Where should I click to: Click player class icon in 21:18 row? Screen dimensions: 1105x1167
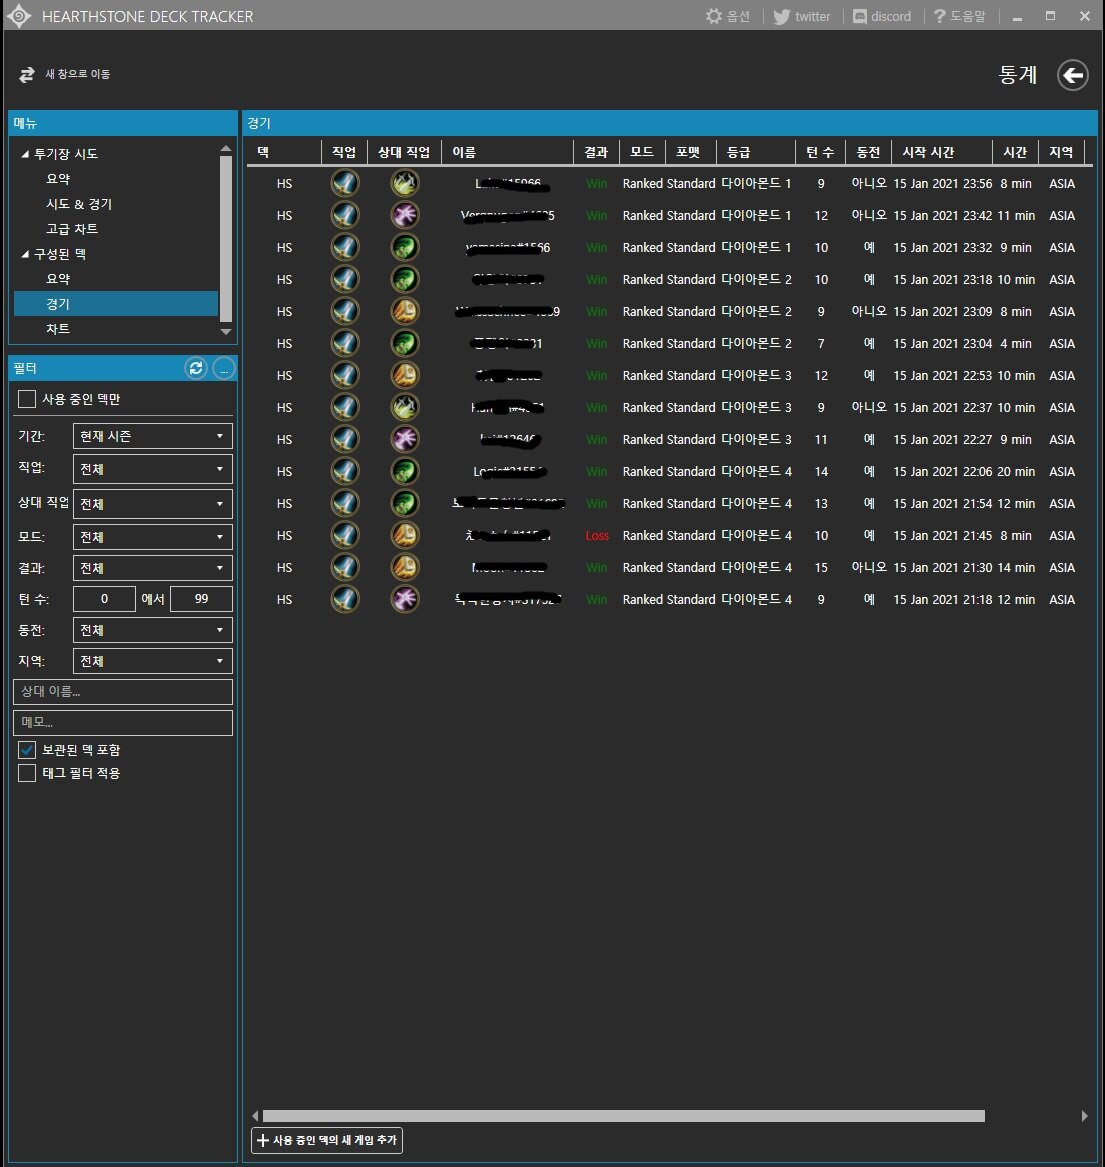(345, 599)
